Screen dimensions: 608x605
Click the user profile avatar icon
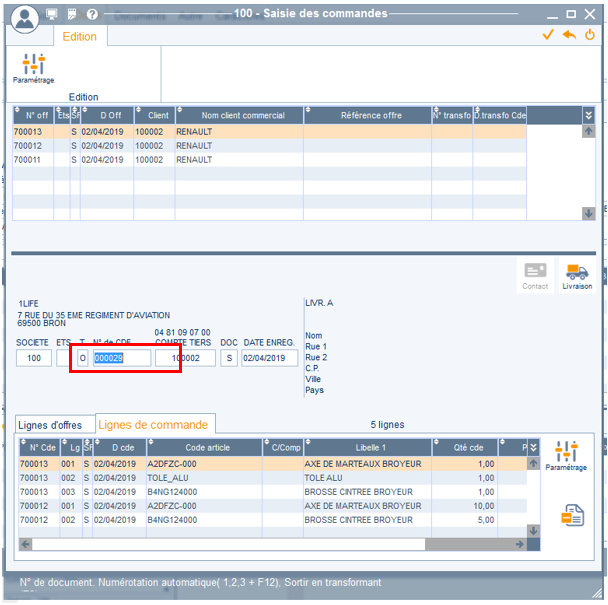27,17
